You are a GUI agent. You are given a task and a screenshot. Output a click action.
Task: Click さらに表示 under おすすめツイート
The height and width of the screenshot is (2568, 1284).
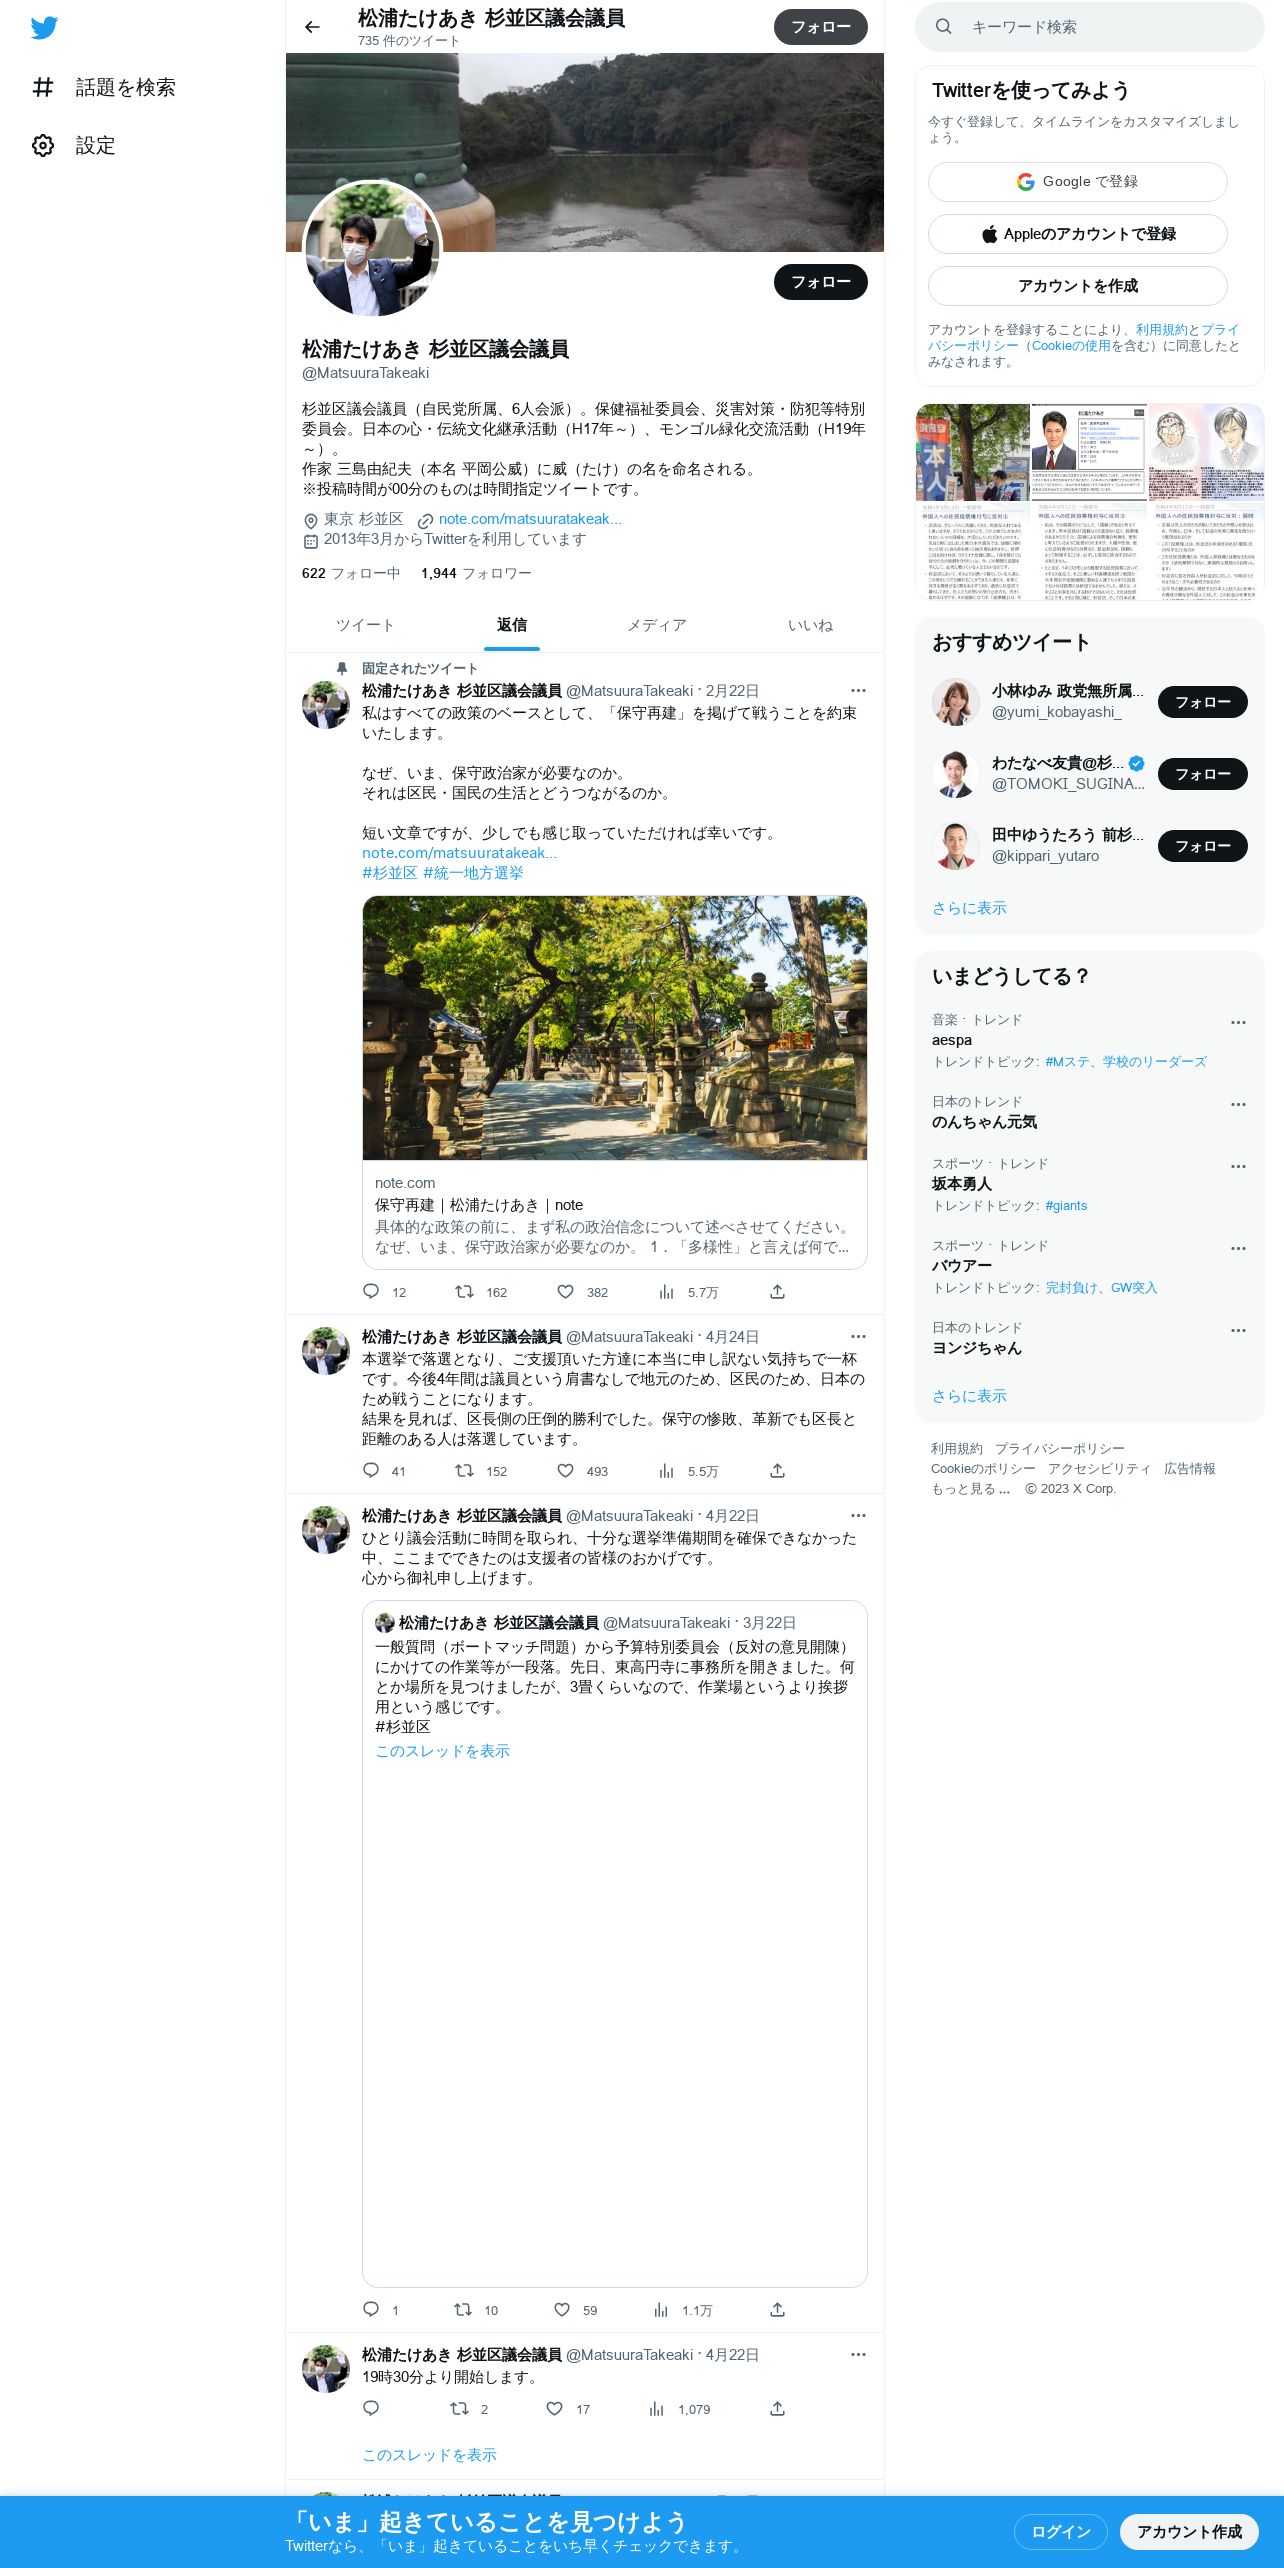(x=969, y=908)
